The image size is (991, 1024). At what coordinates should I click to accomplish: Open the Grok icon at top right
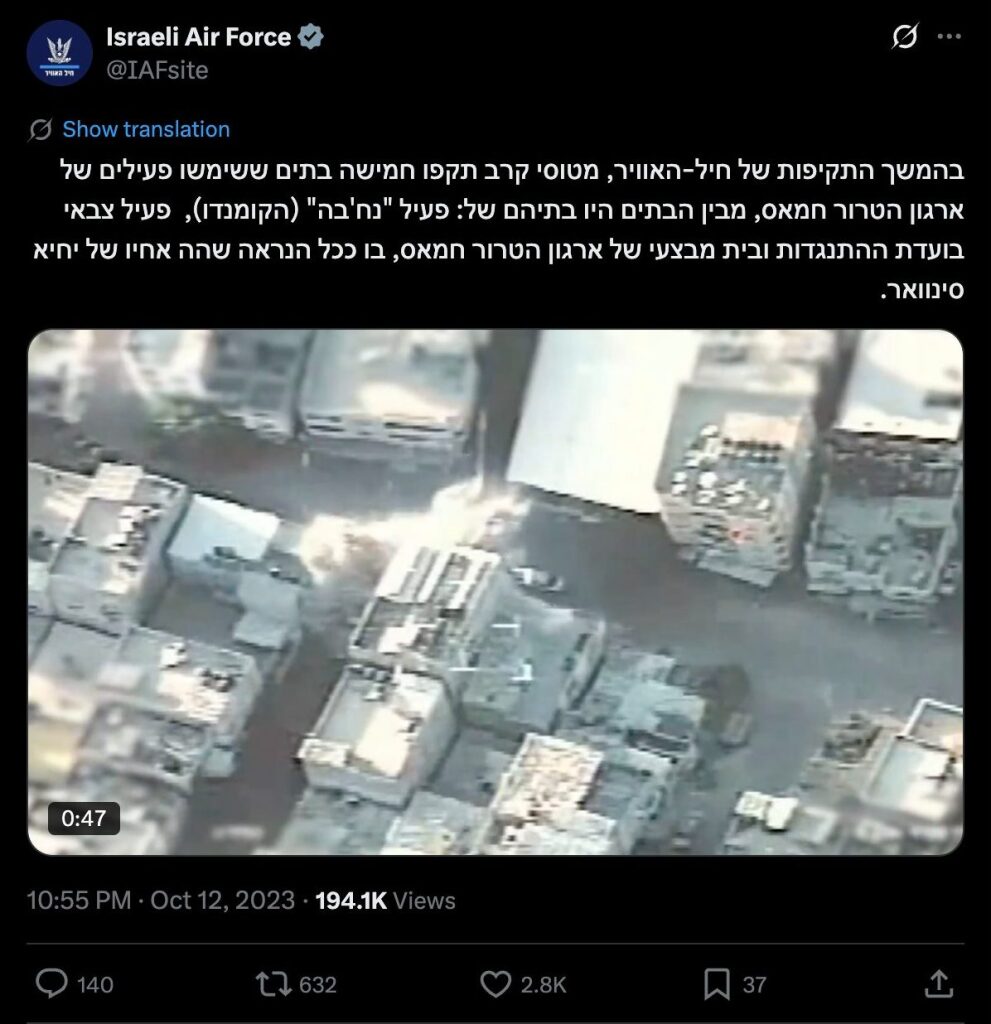coord(905,37)
